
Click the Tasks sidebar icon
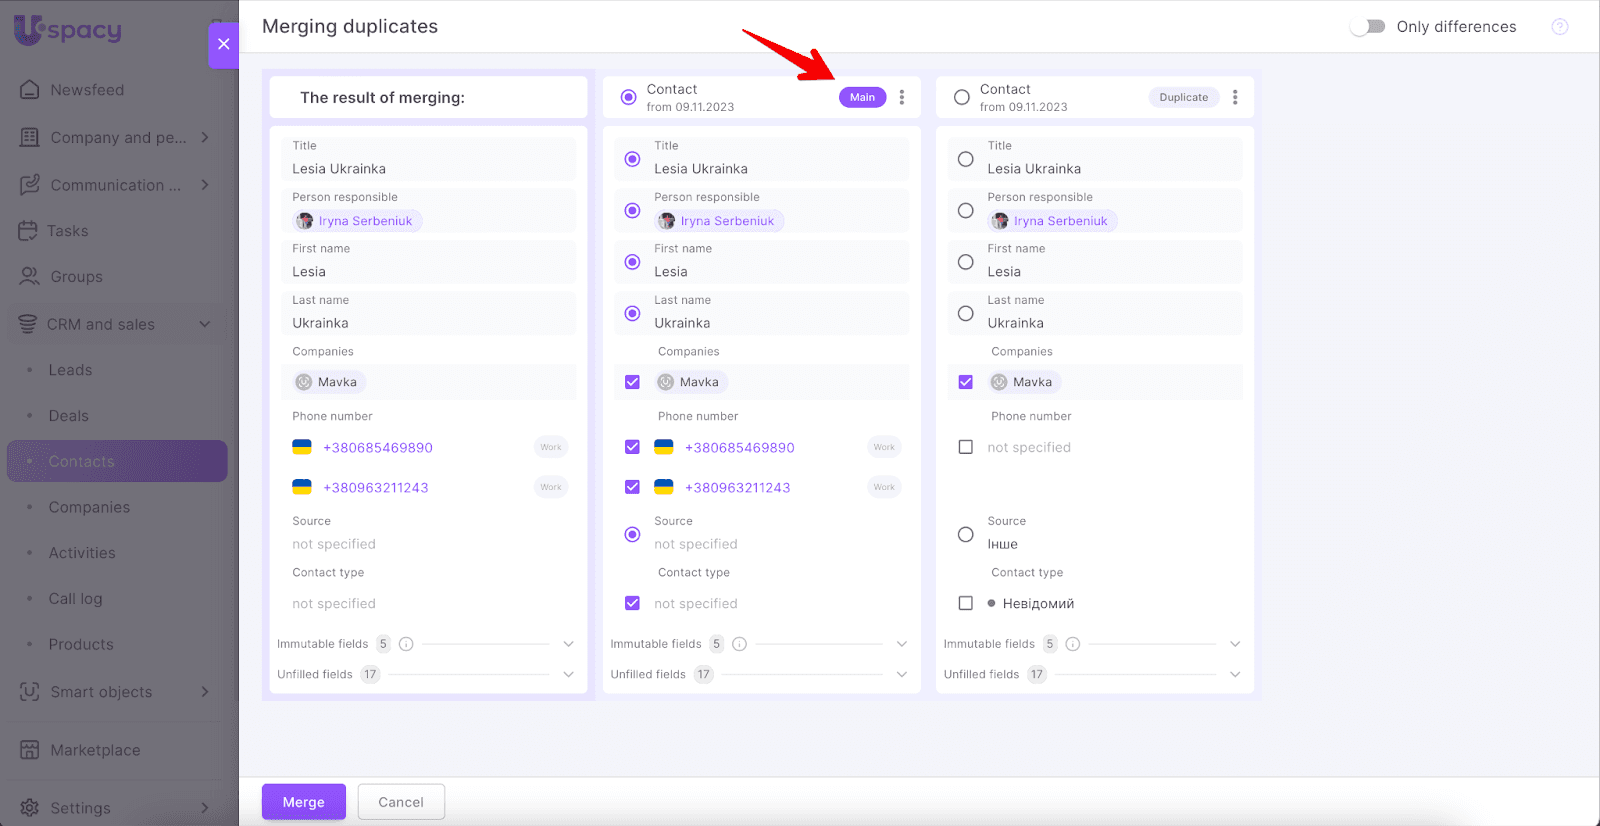[x=28, y=231]
